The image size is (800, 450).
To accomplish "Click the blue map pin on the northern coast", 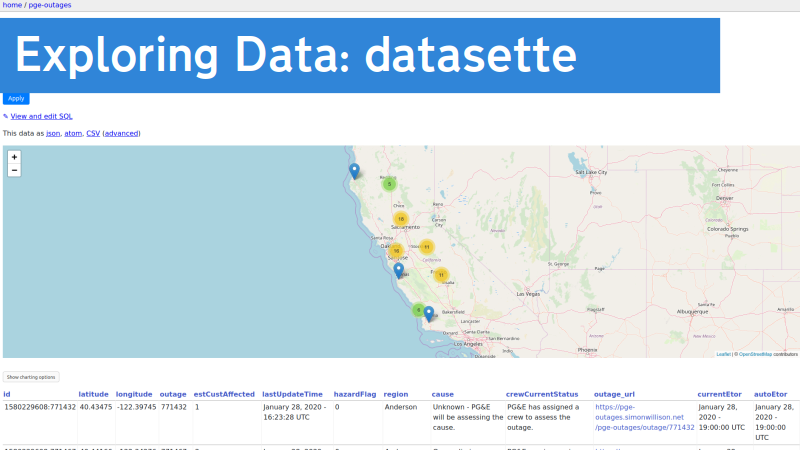I will [x=354, y=171].
